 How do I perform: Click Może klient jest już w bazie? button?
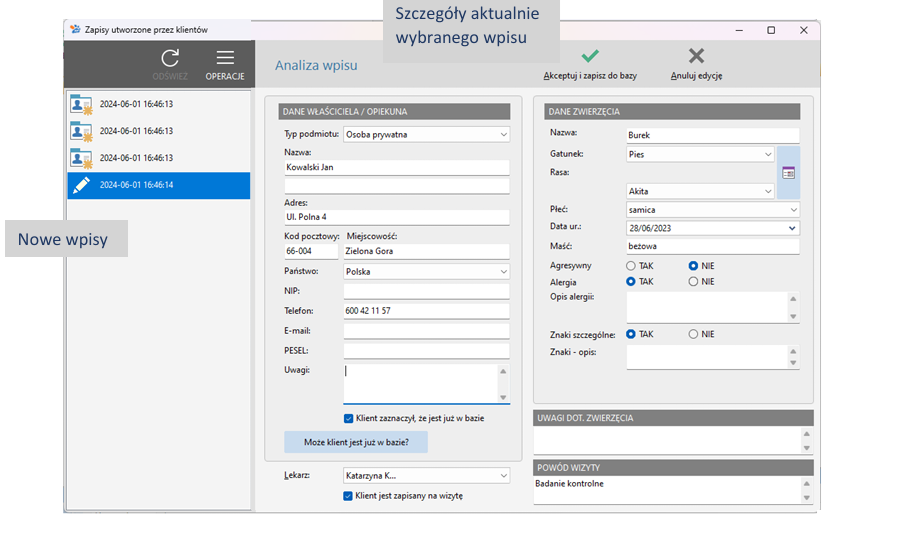(x=356, y=442)
